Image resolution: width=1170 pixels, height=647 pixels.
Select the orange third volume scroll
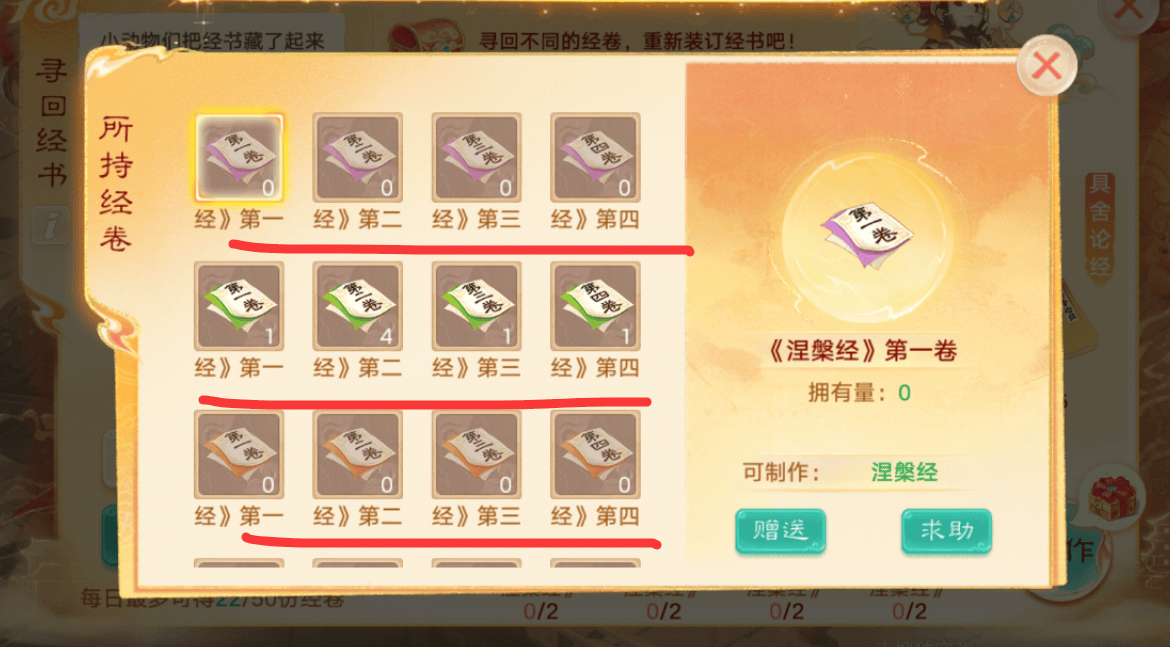476,454
